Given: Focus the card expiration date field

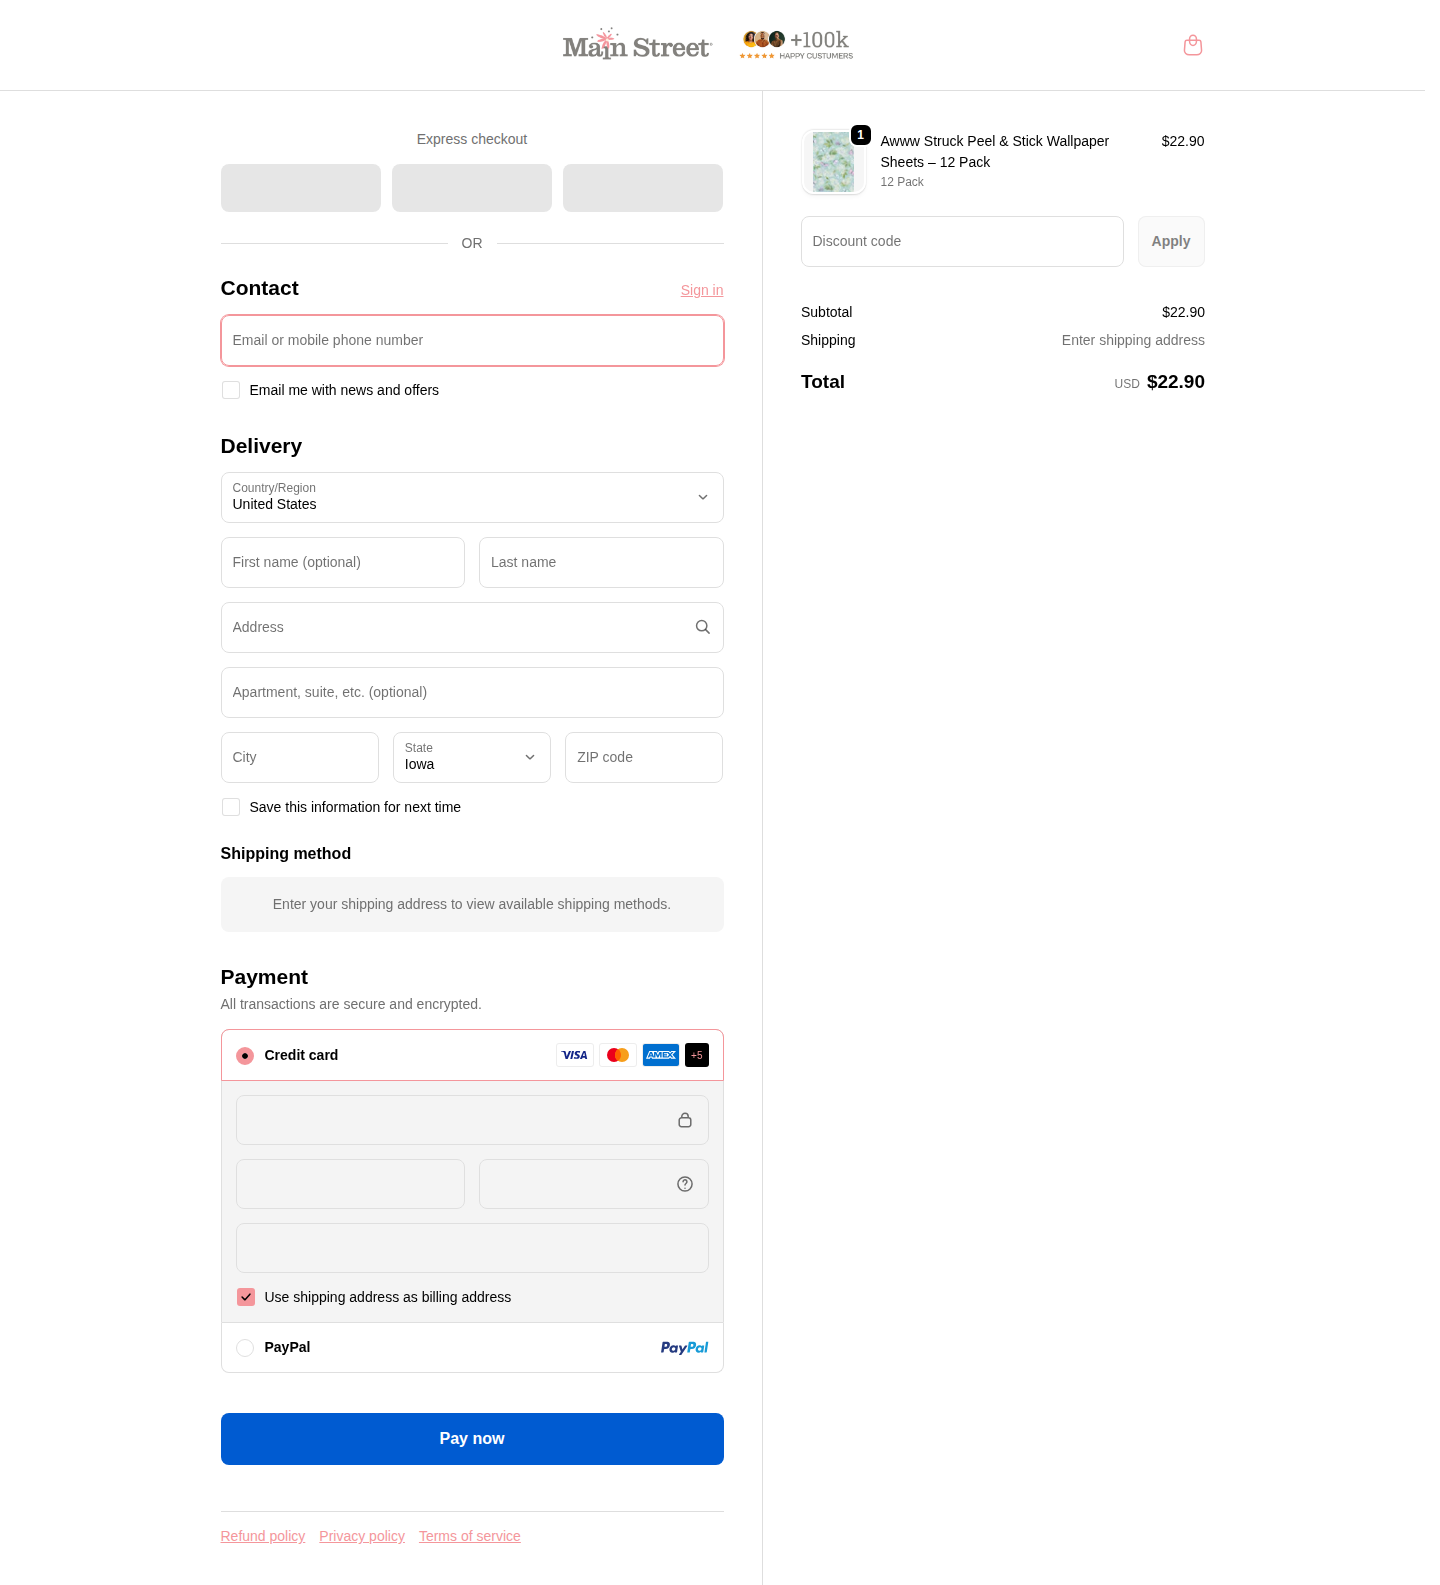Looking at the screenshot, I should click(x=350, y=1184).
